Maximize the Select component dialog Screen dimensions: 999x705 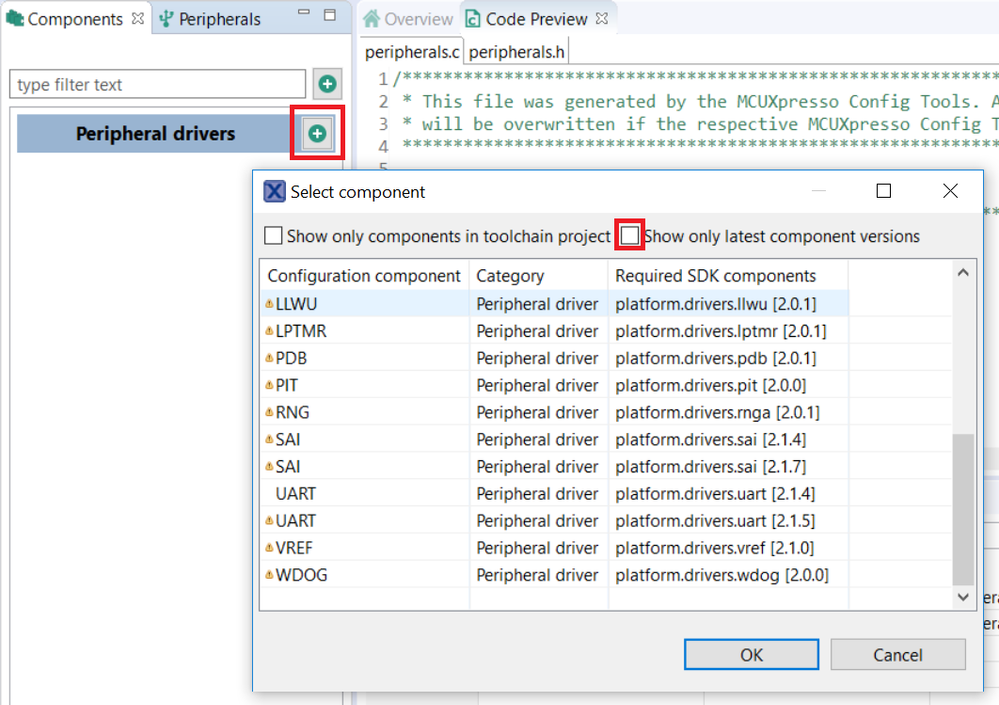(883, 190)
